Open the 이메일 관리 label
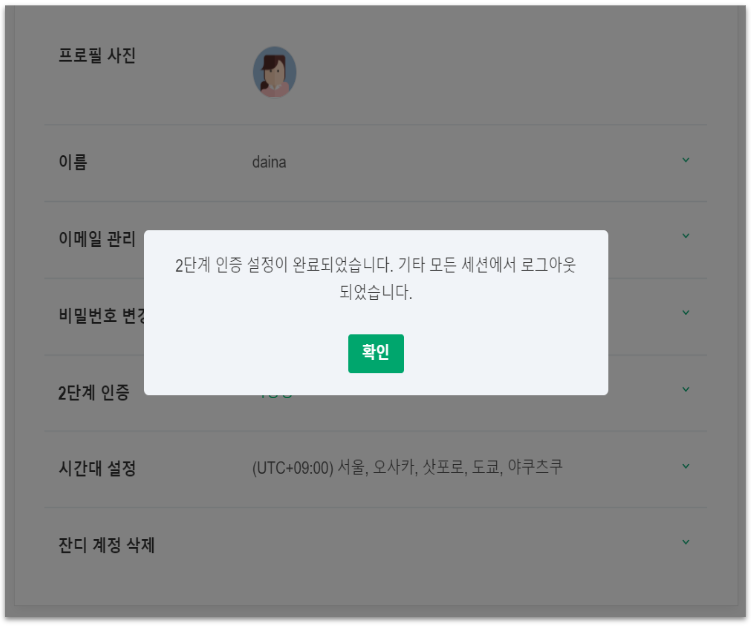Image resolution: width=751 pixels, height=626 pixels. coord(97,239)
